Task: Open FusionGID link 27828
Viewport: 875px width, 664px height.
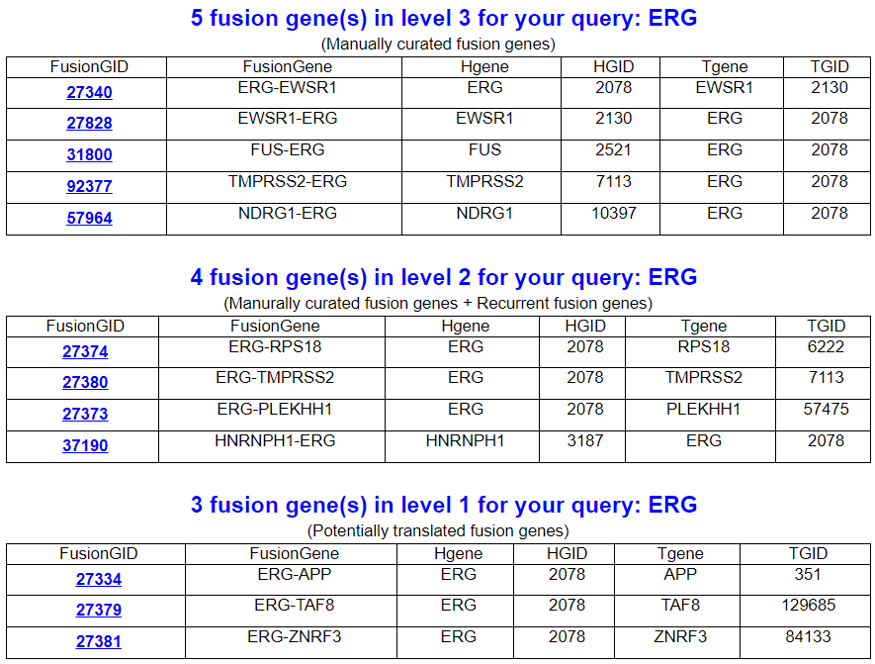Action: 89,124
